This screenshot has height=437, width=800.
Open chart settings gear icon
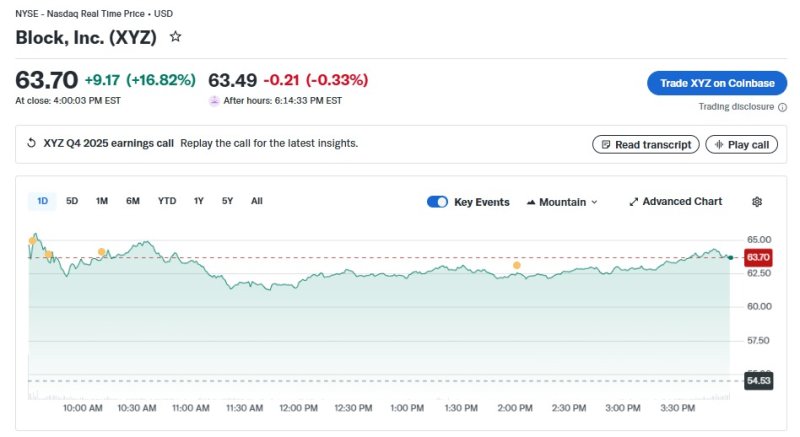757,202
